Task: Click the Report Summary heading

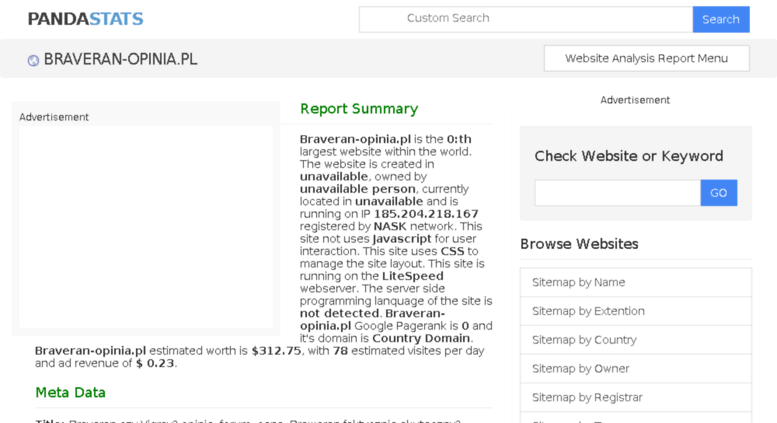Action: pos(359,109)
